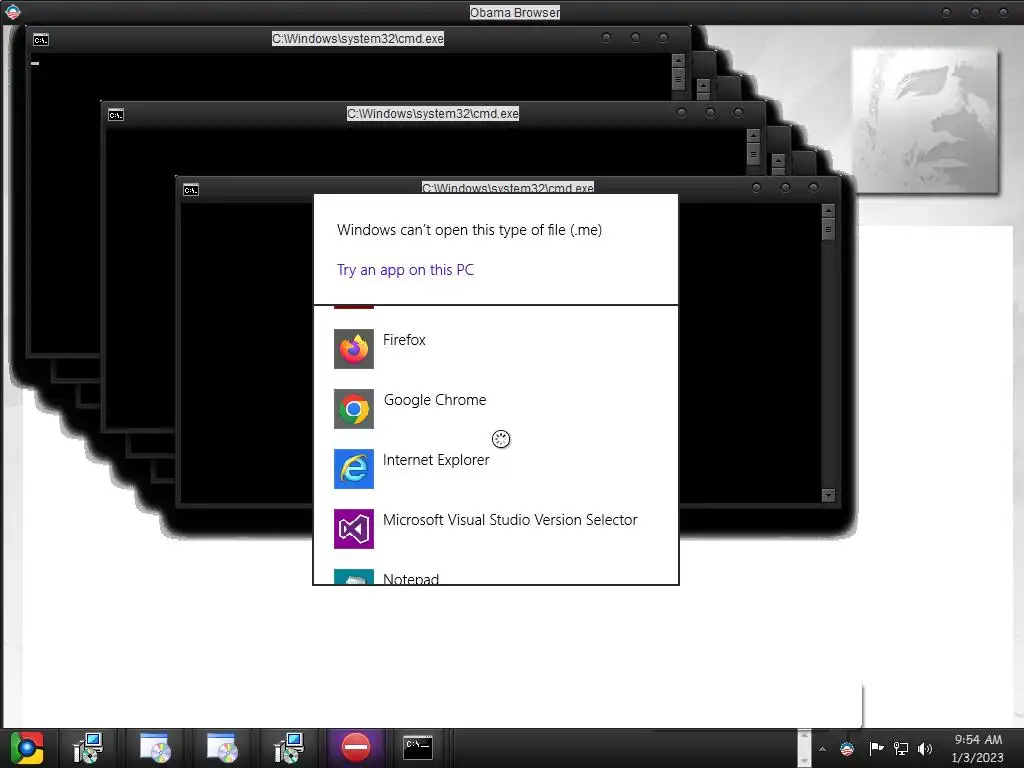This screenshot has height=768, width=1024.
Task: Click scroll down arrow in front cmd window
Action: (x=829, y=495)
